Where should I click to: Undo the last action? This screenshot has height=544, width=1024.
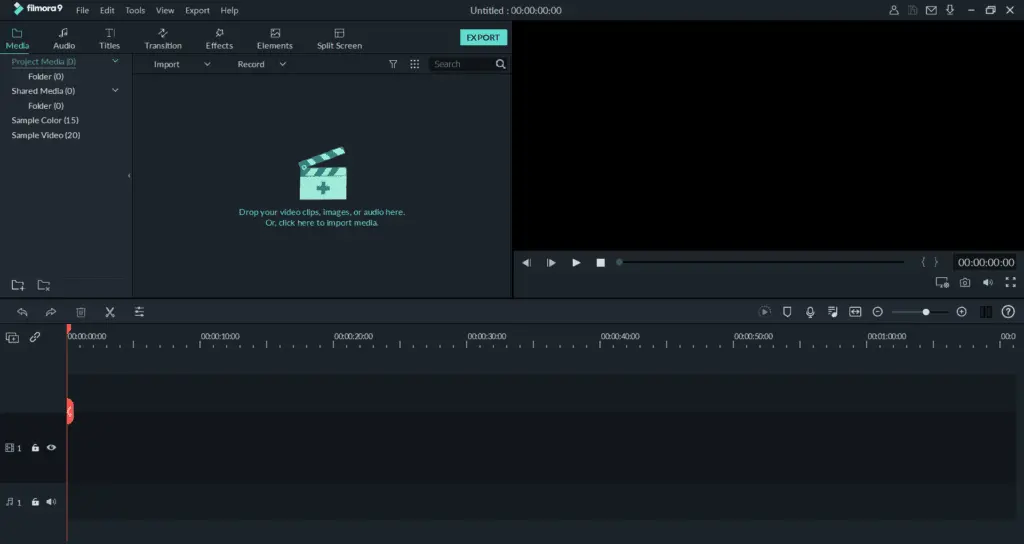(22, 312)
